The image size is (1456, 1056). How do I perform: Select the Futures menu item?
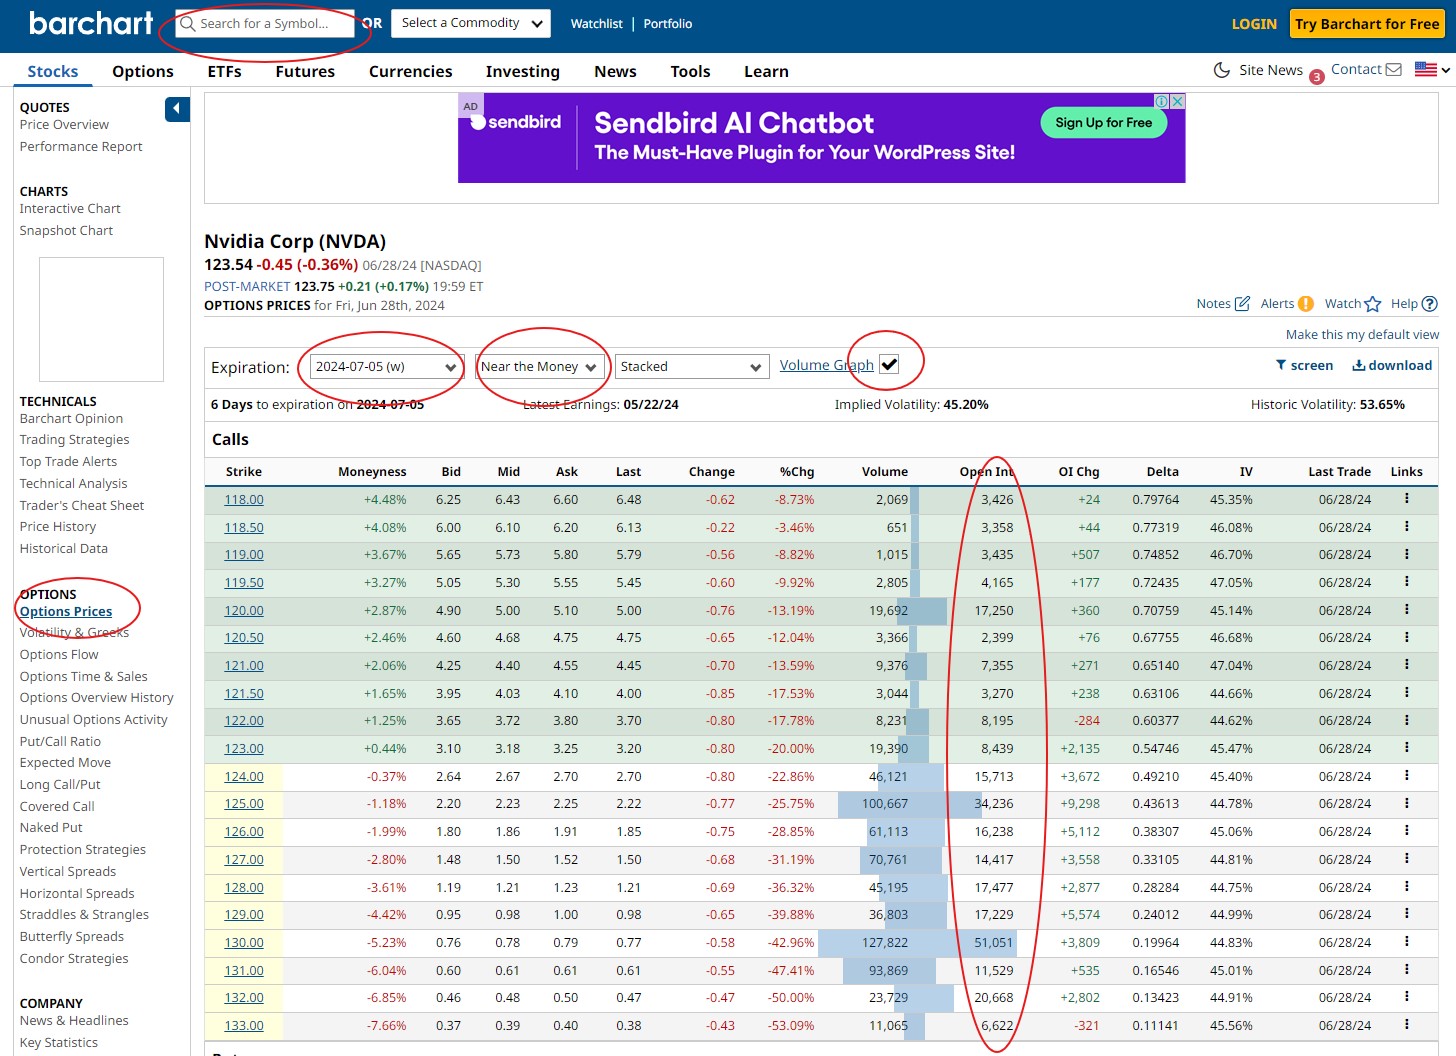coord(304,71)
